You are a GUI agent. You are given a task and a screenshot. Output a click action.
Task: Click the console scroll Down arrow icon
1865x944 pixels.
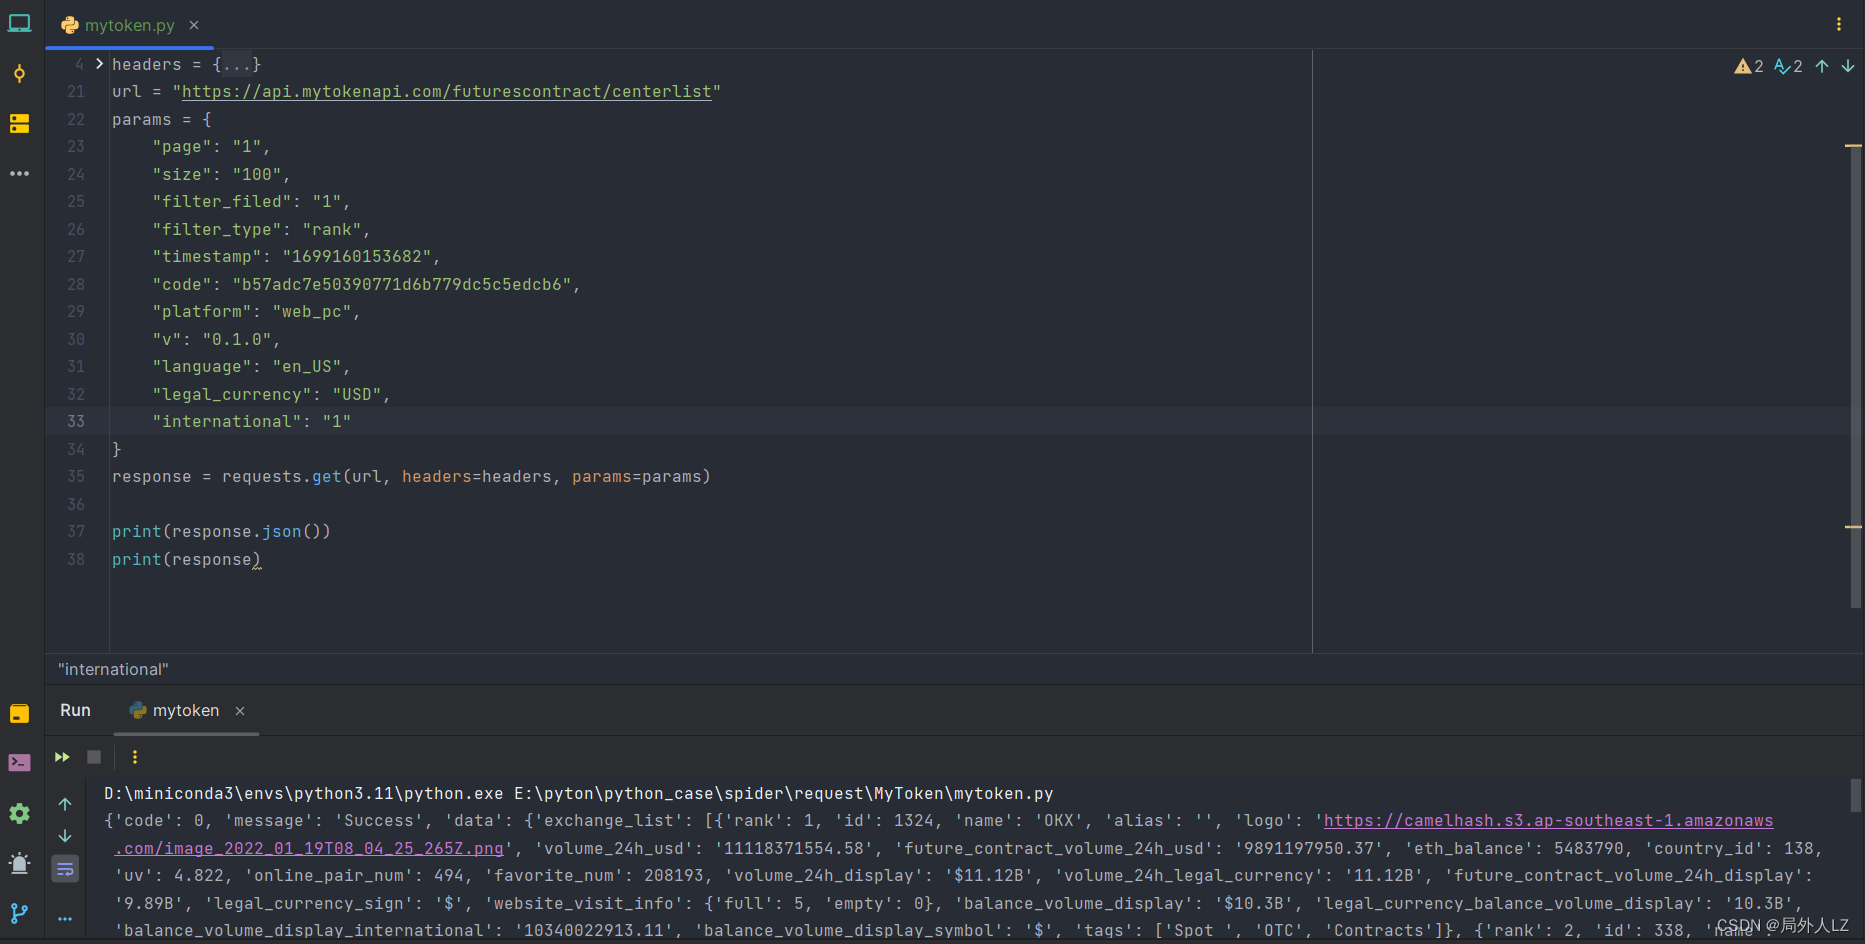[x=65, y=836]
